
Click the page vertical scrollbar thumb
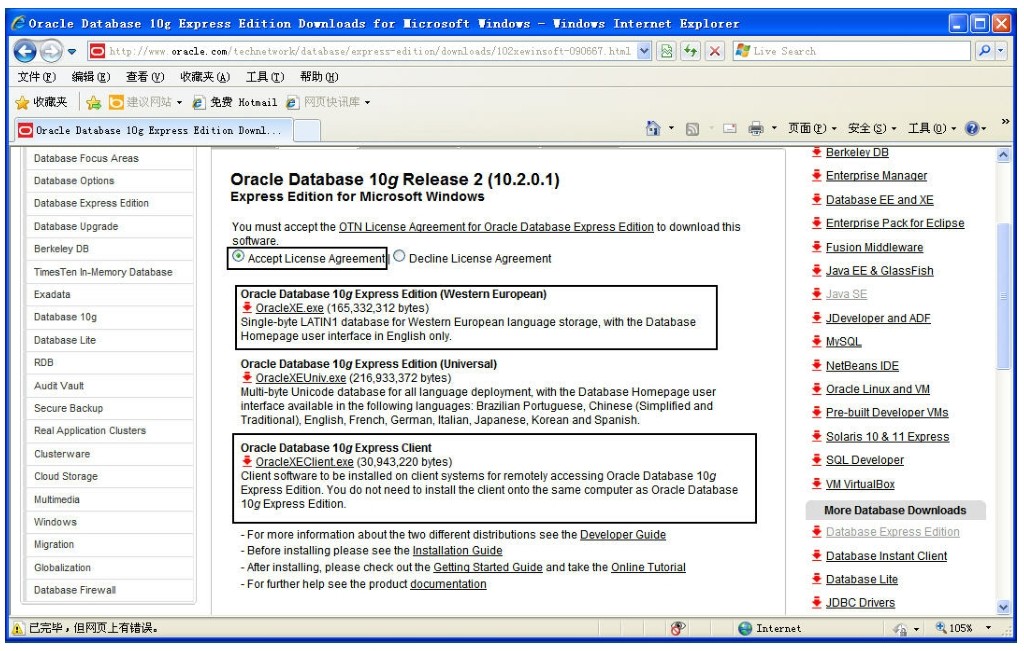point(1003,296)
